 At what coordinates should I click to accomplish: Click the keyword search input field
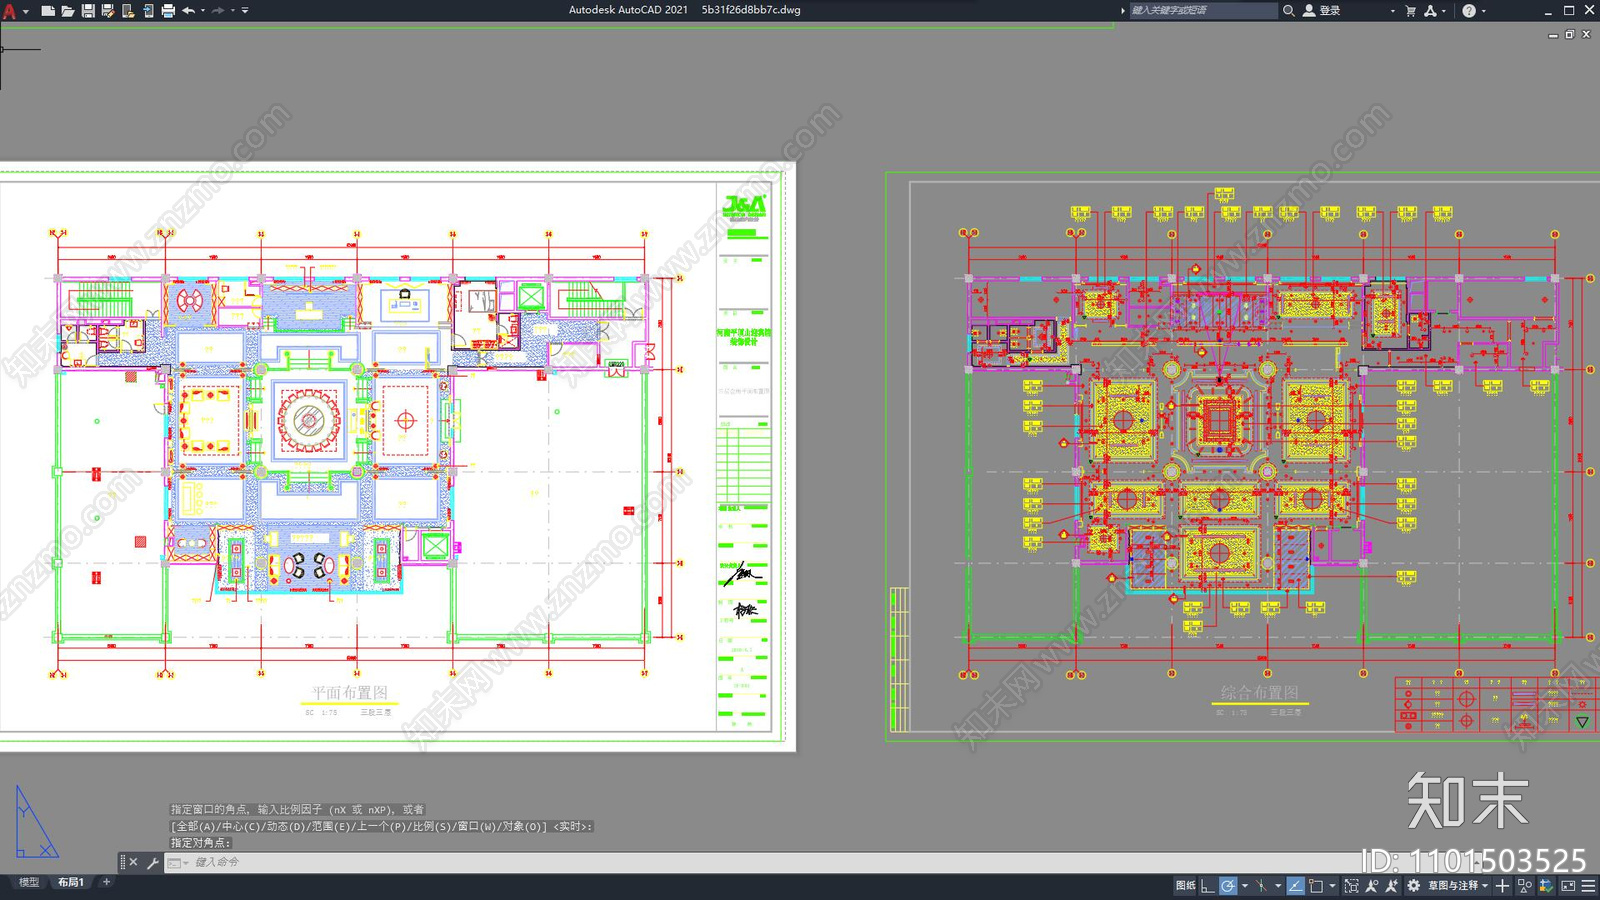click(x=1203, y=10)
